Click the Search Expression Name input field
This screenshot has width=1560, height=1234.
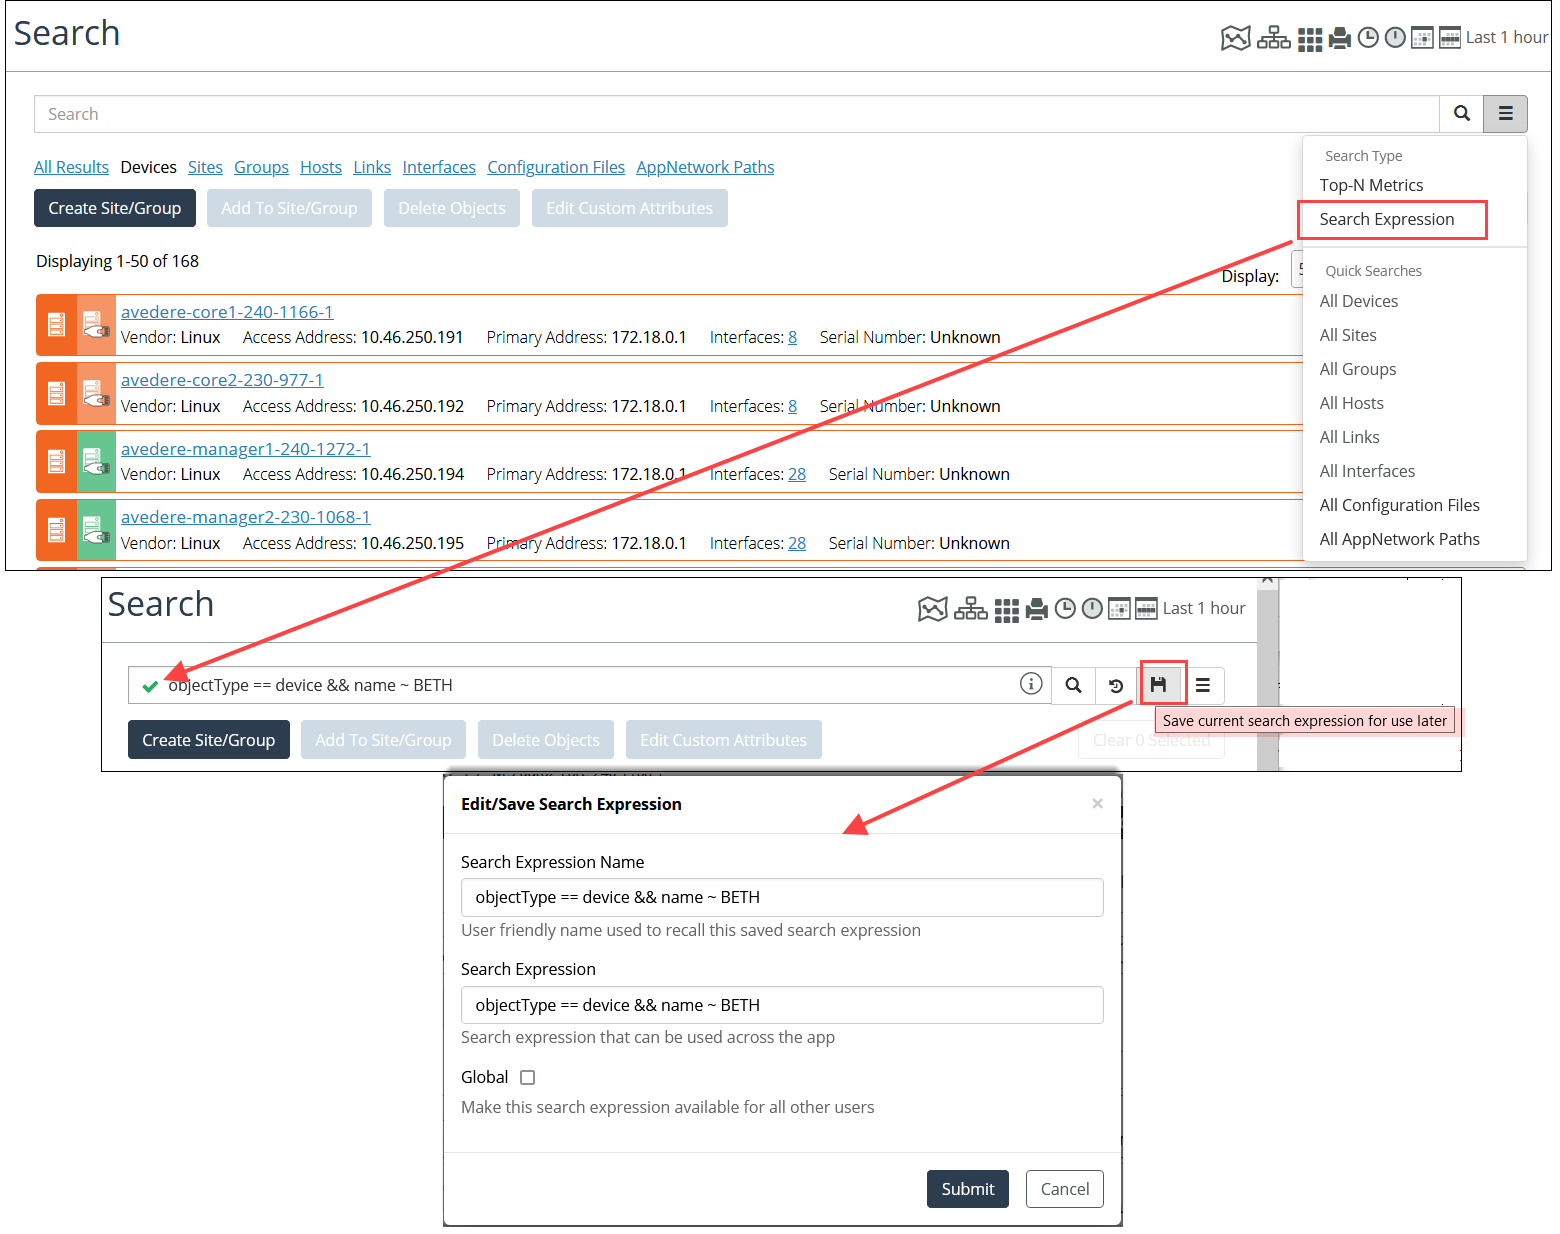(x=781, y=897)
